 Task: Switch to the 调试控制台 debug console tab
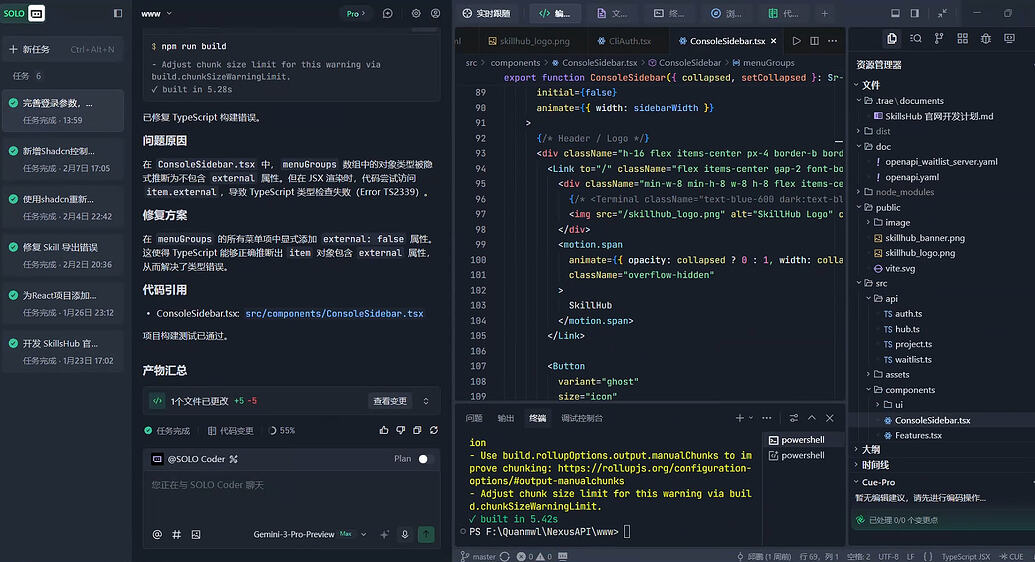pyautogui.click(x=582, y=418)
